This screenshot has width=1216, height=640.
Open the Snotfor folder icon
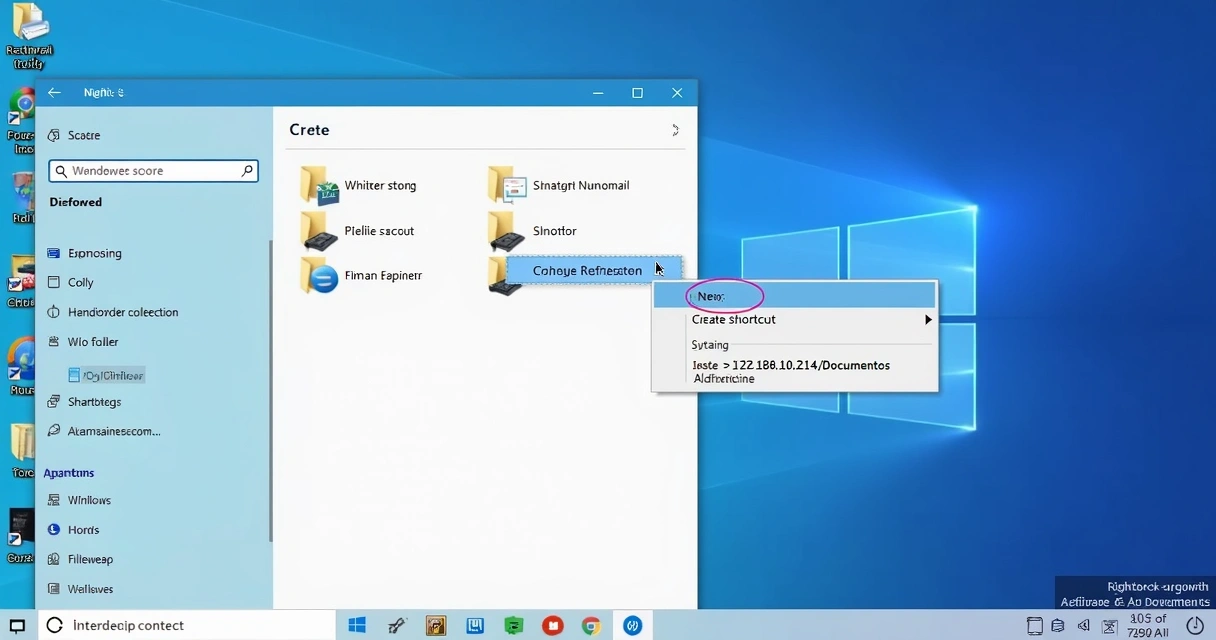coord(507,231)
